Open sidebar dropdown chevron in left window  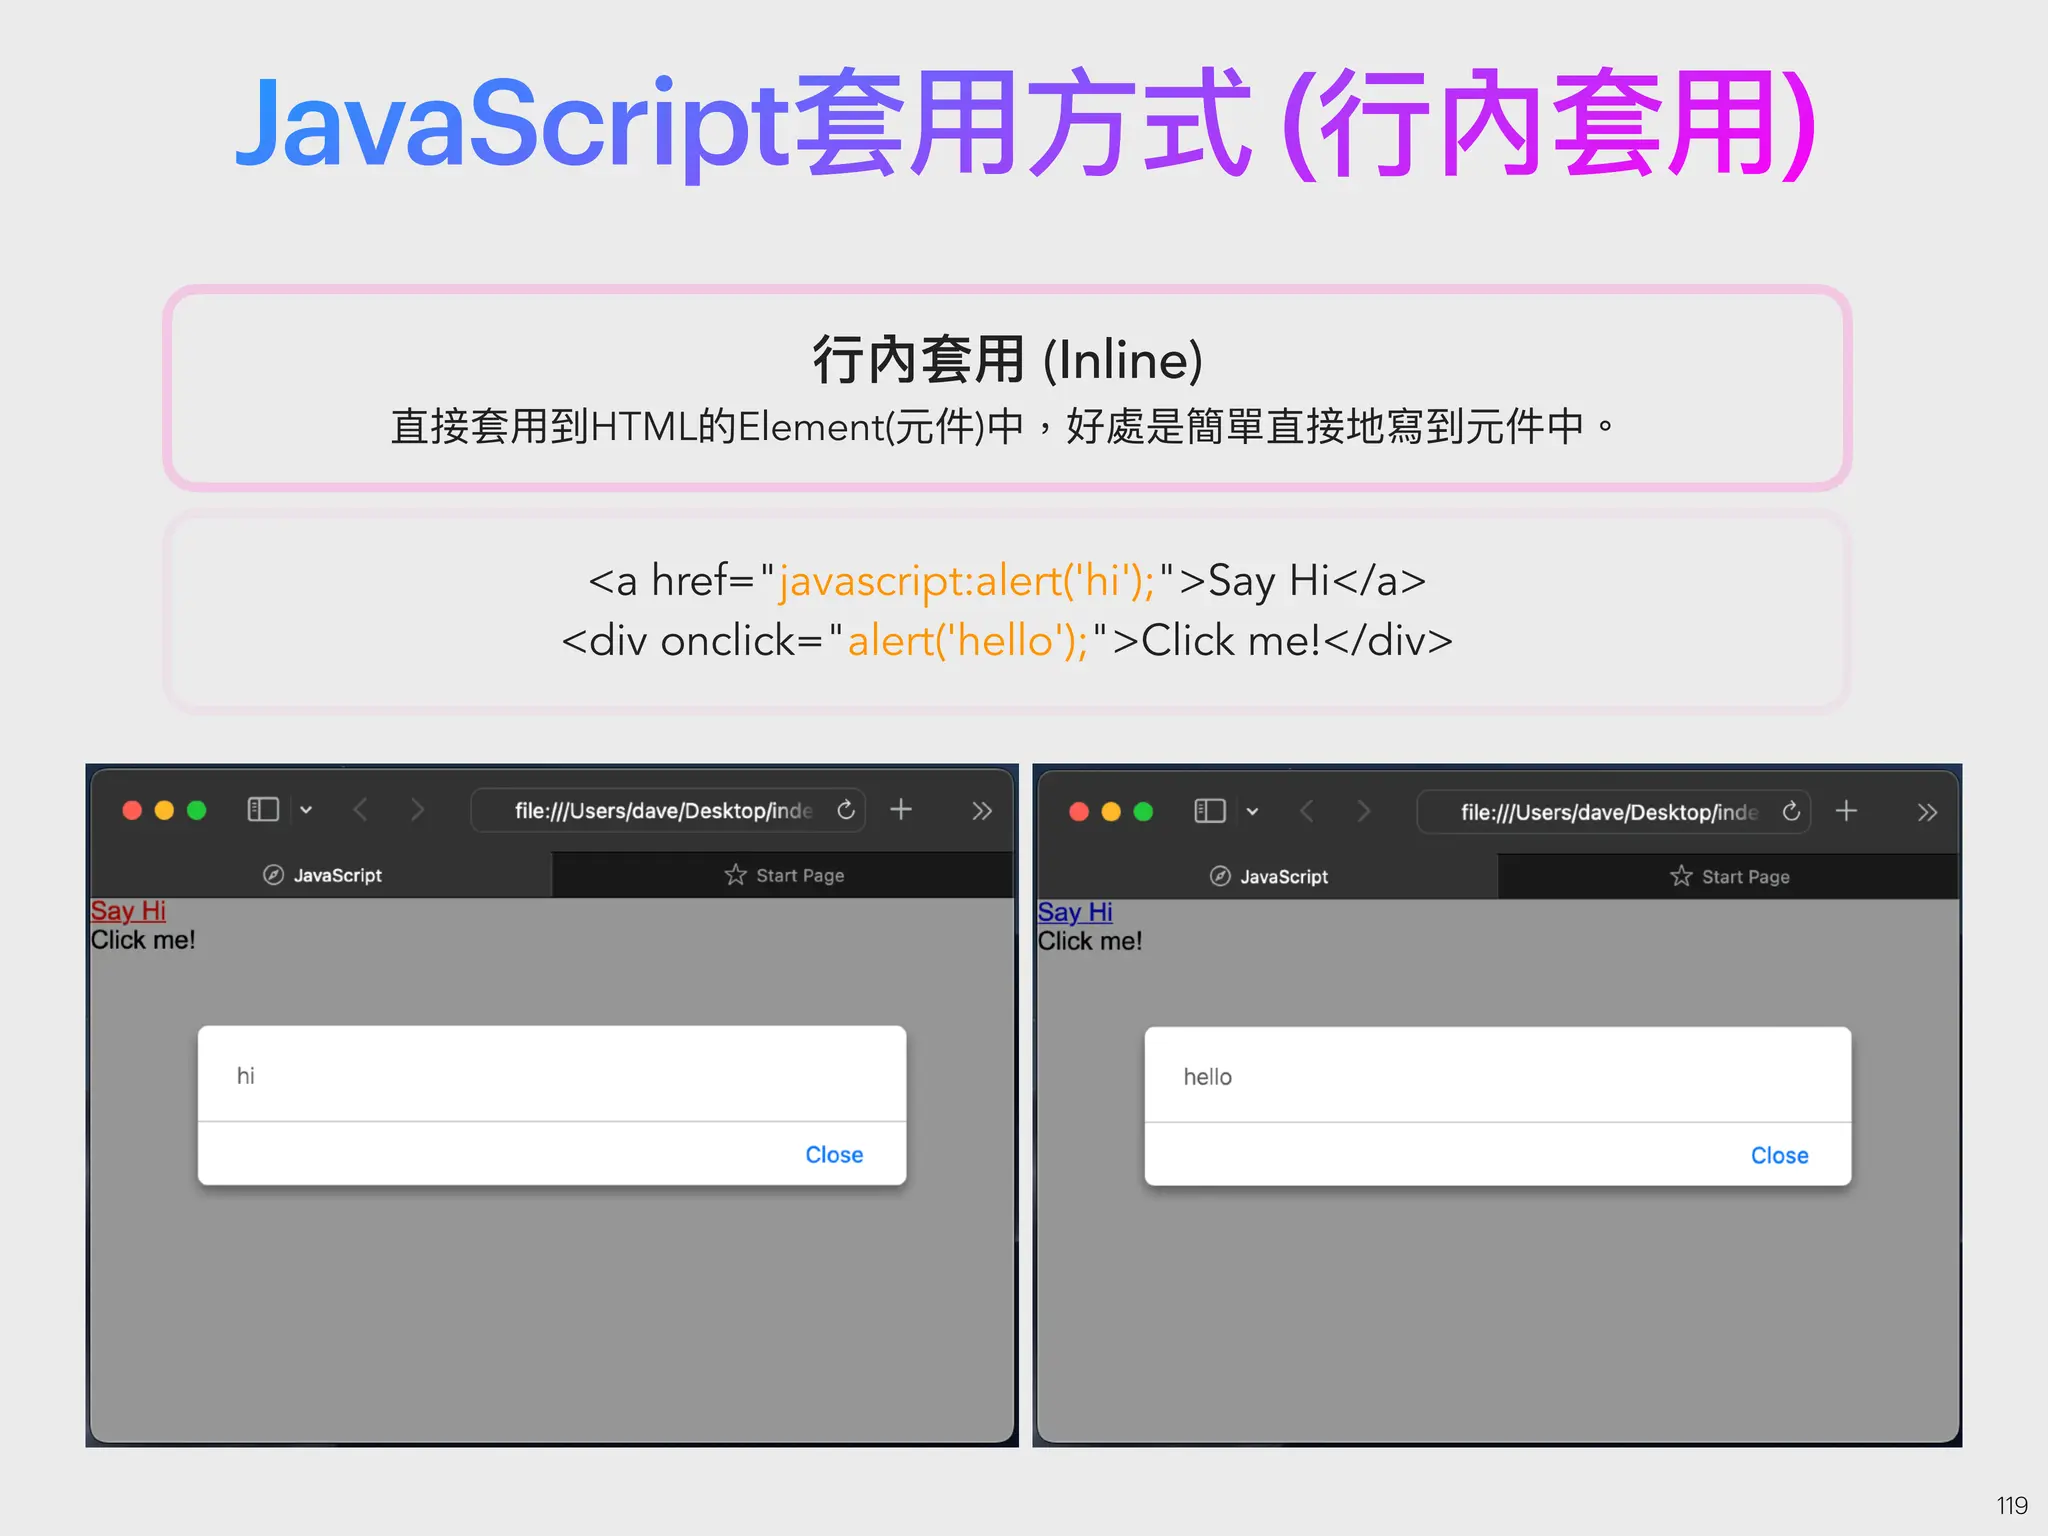pos(306,810)
